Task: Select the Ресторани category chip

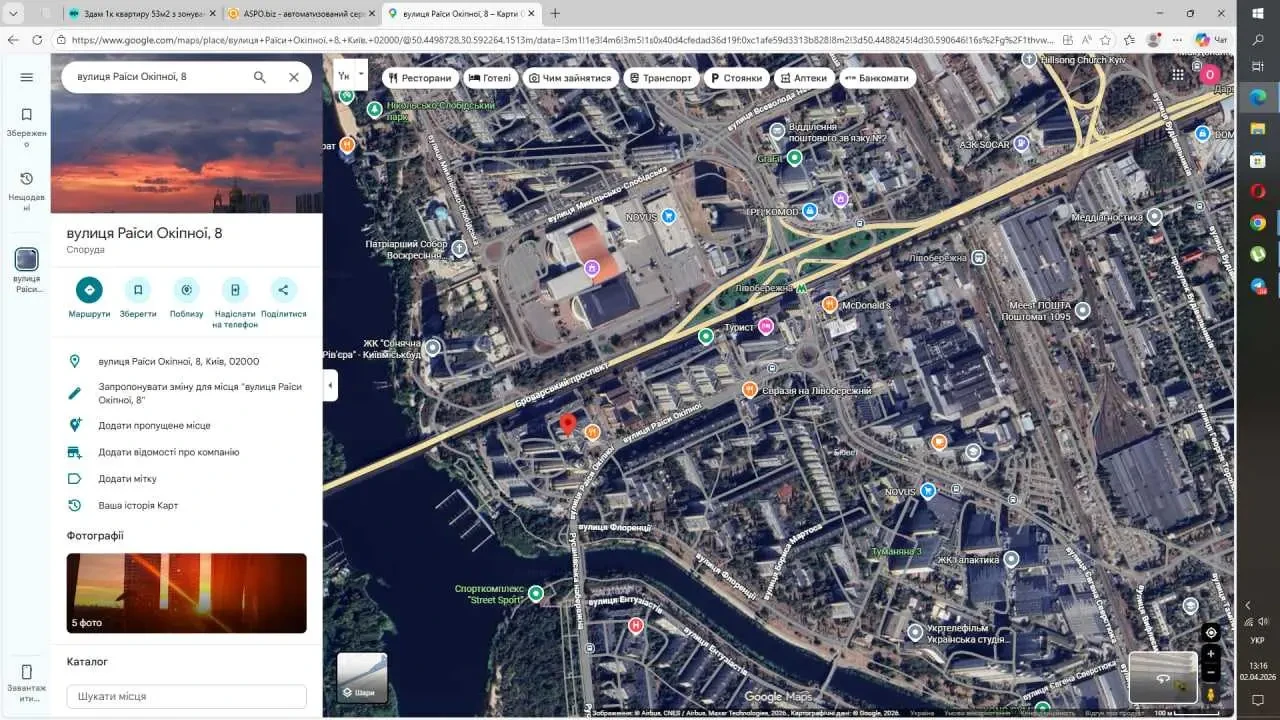Action: click(x=420, y=78)
